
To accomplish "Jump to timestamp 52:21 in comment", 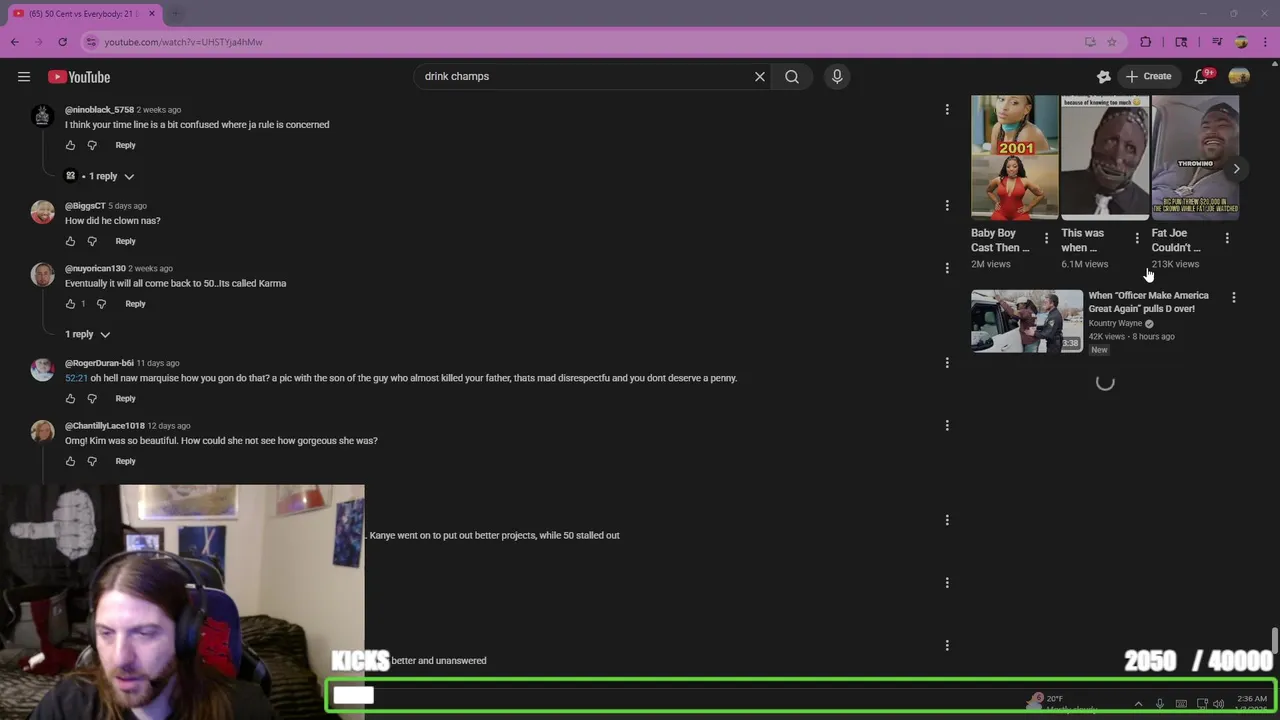I will (76, 378).
